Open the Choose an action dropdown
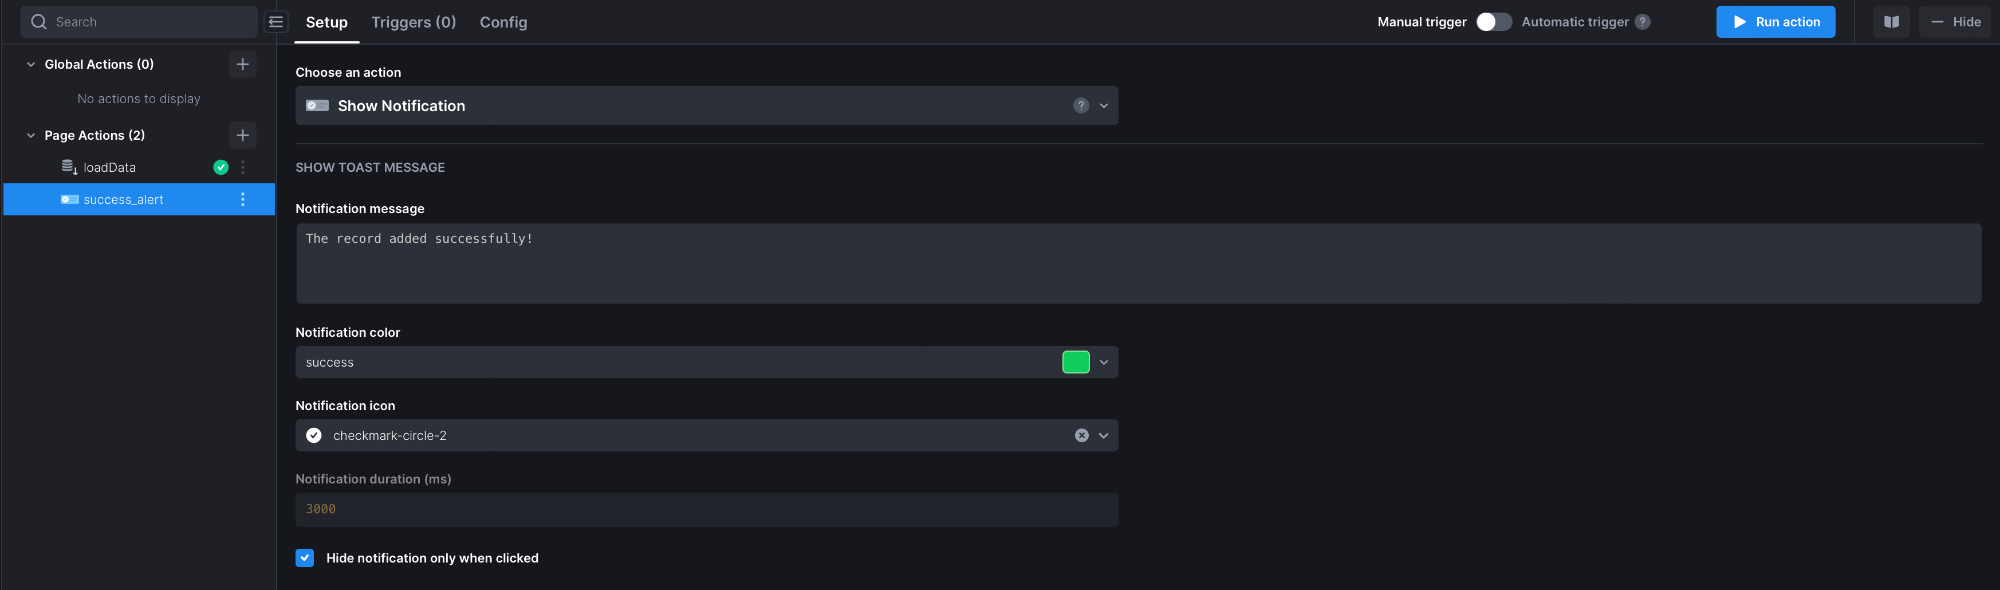The image size is (2000, 590). tap(706, 106)
